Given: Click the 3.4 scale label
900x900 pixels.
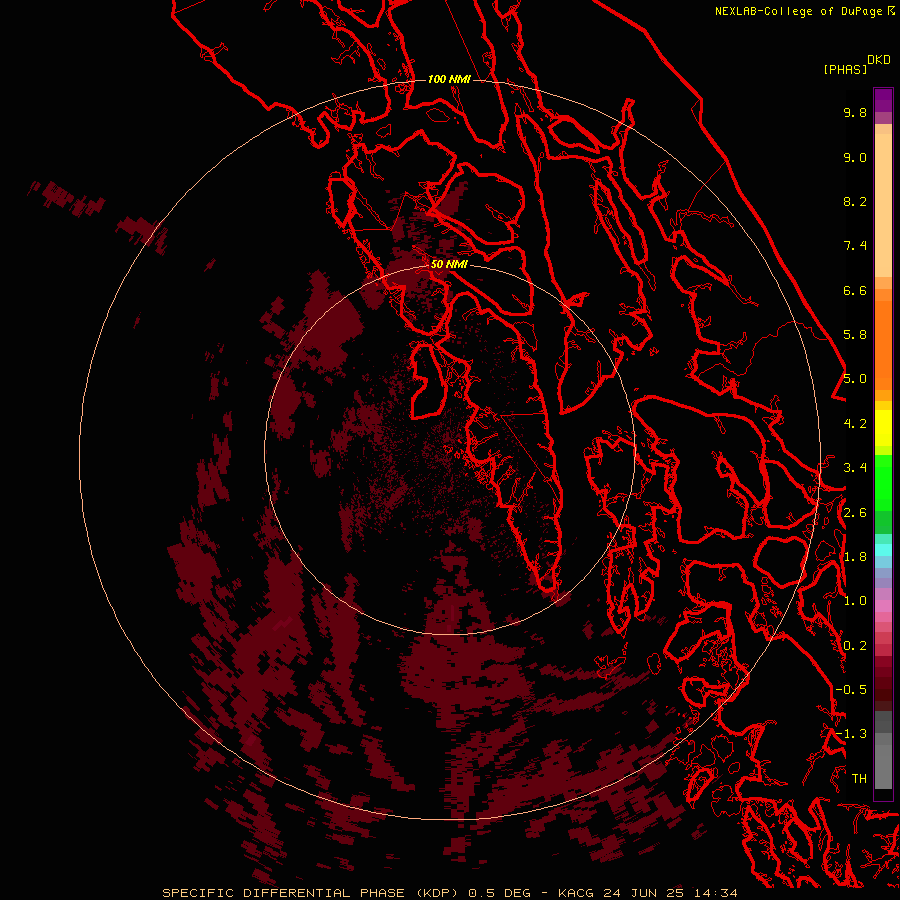Looking at the screenshot, I should [x=855, y=468].
